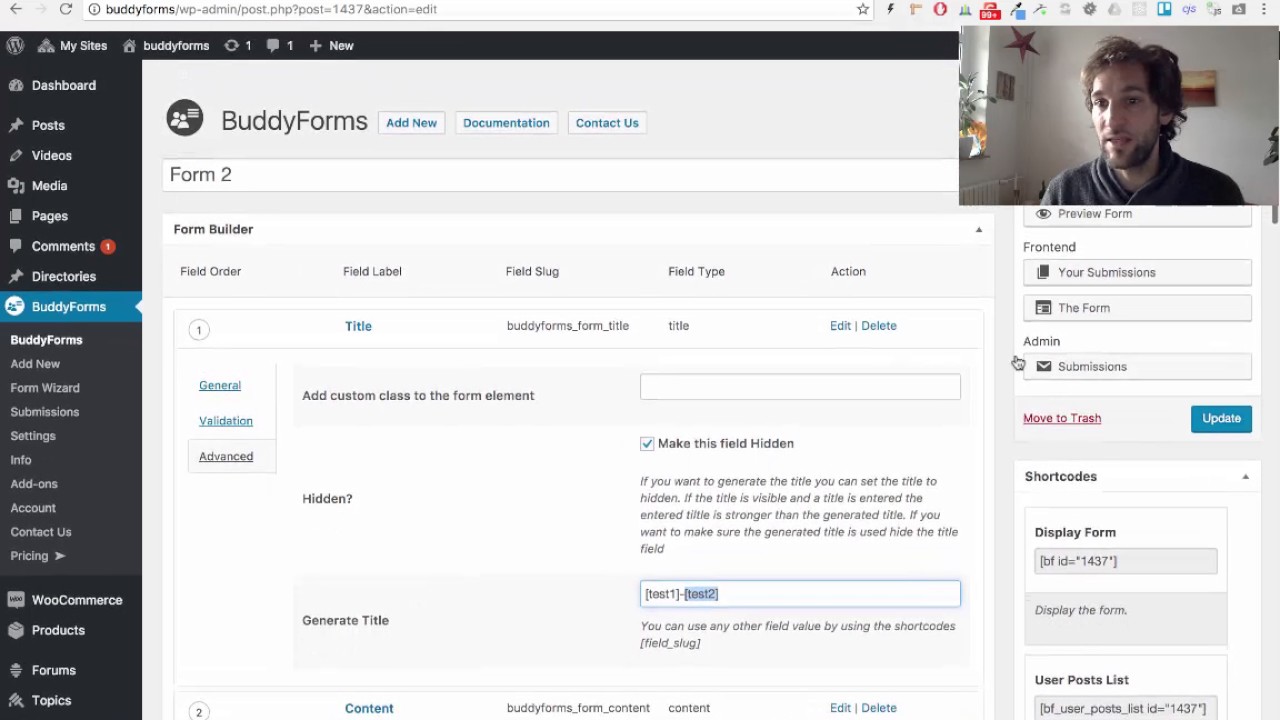Image resolution: width=1280 pixels, height=720 pixels.
Task: Click the Dashboard gauge icon in sidebar
Action: (x=15, y=86)
